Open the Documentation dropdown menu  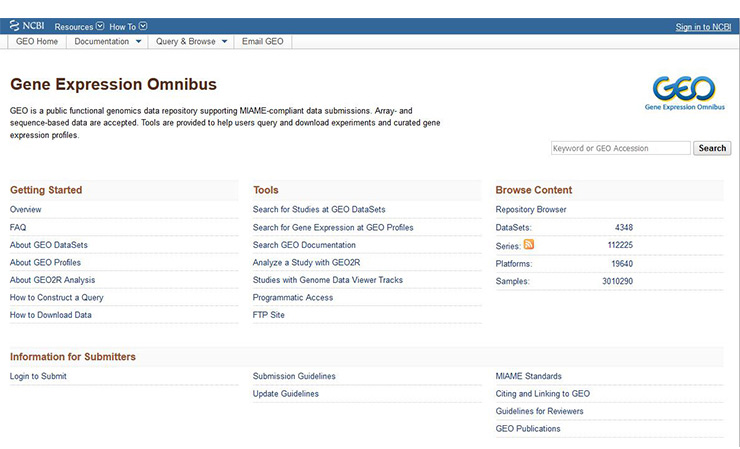107,42
